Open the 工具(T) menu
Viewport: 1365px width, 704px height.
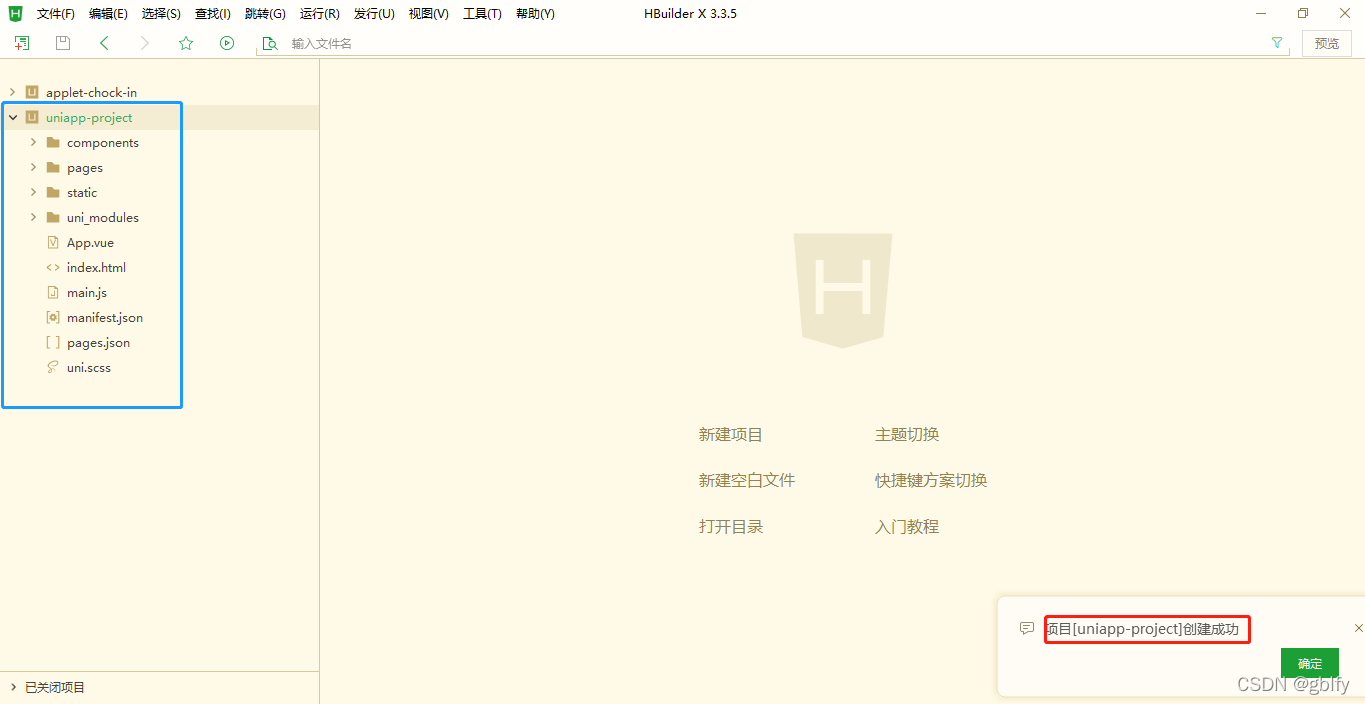[482, 14]
